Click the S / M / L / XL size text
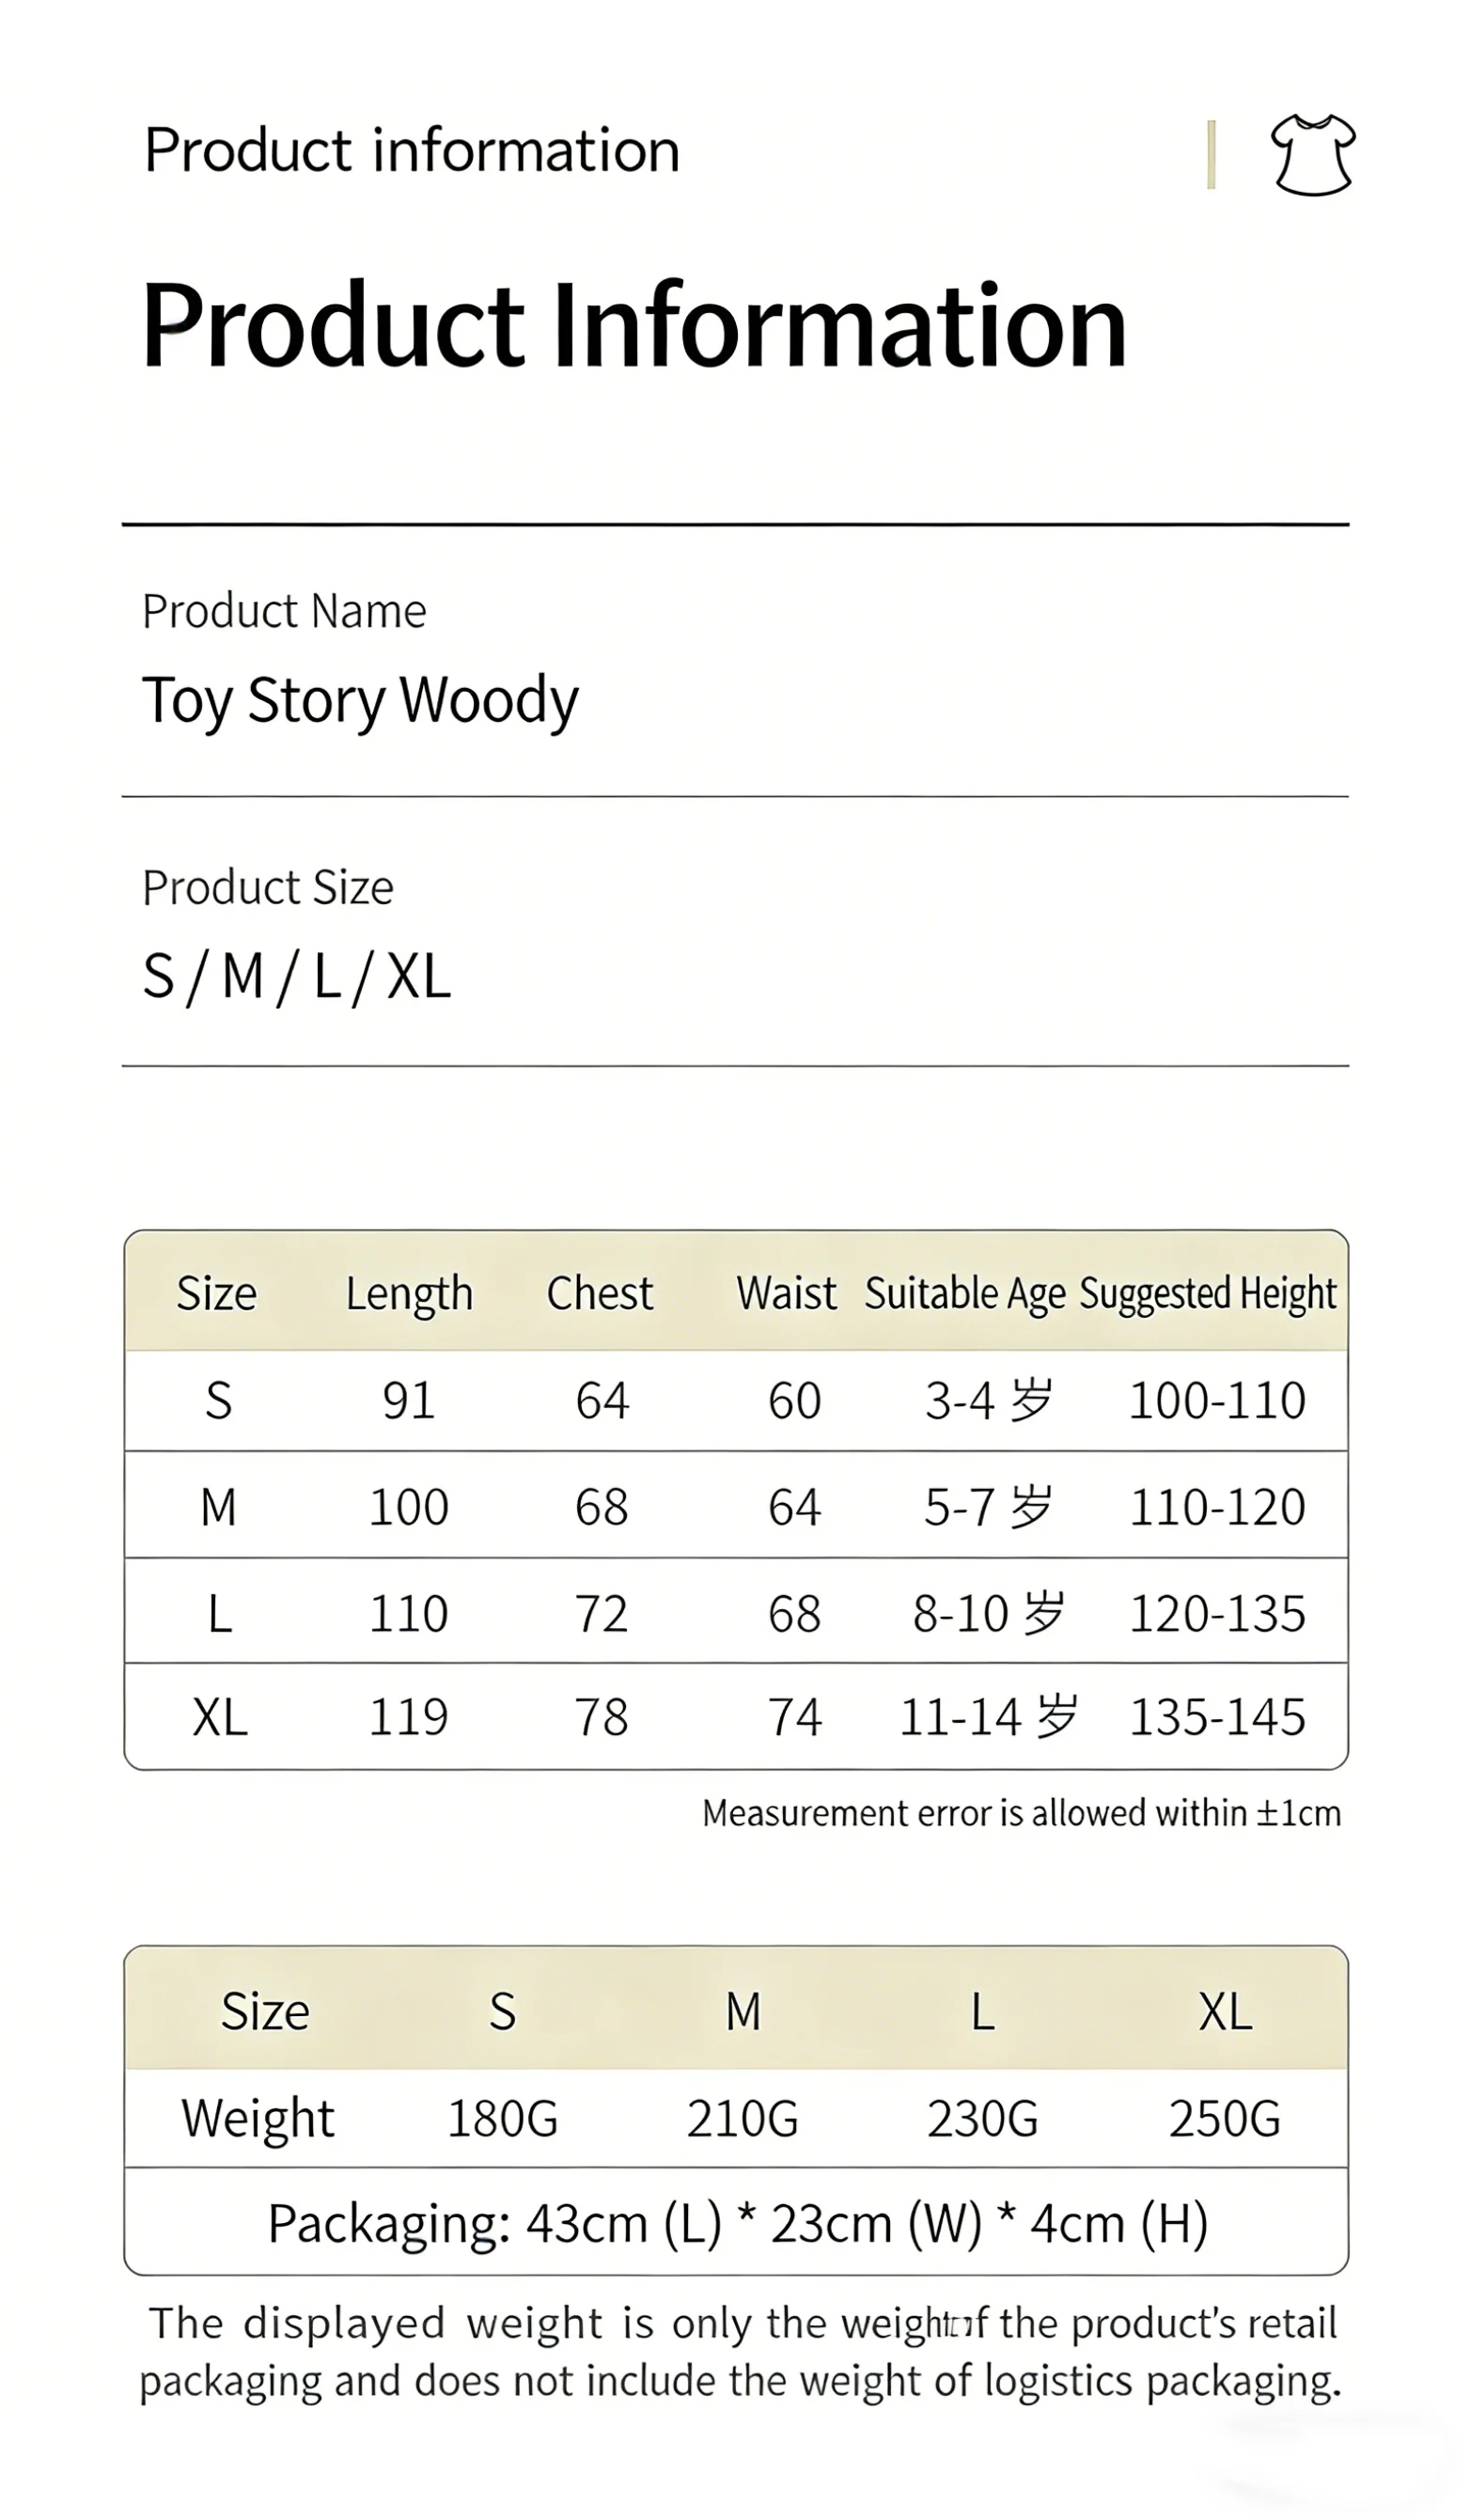This screenshot has width=1470, height=2520. [x=297, y=976]
